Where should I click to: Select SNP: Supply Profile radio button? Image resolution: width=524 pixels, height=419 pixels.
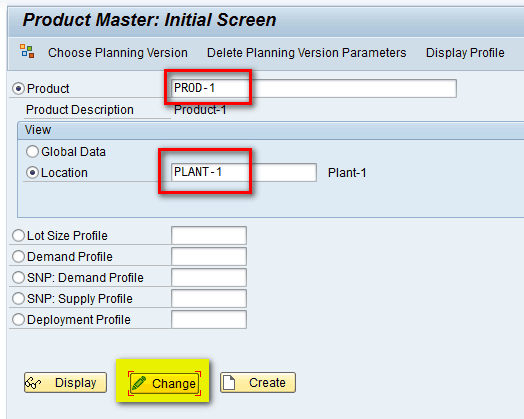click(18, 298)
